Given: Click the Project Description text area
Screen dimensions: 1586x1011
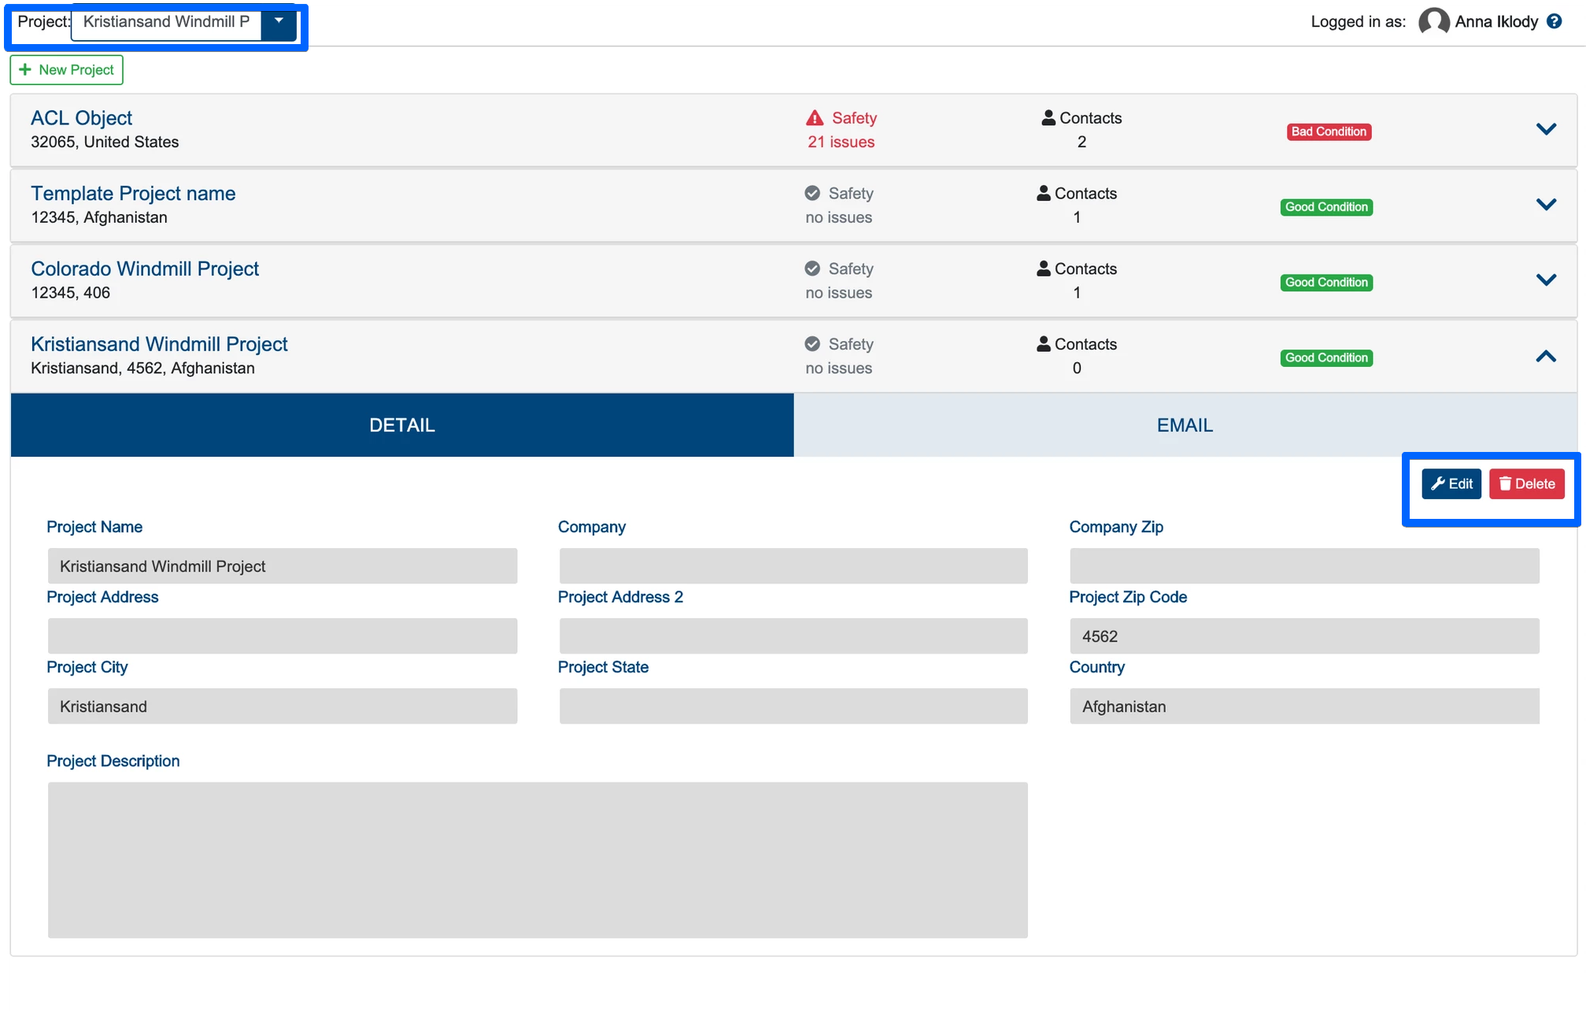Looking at the screenshot, I should tap(538, 860).
